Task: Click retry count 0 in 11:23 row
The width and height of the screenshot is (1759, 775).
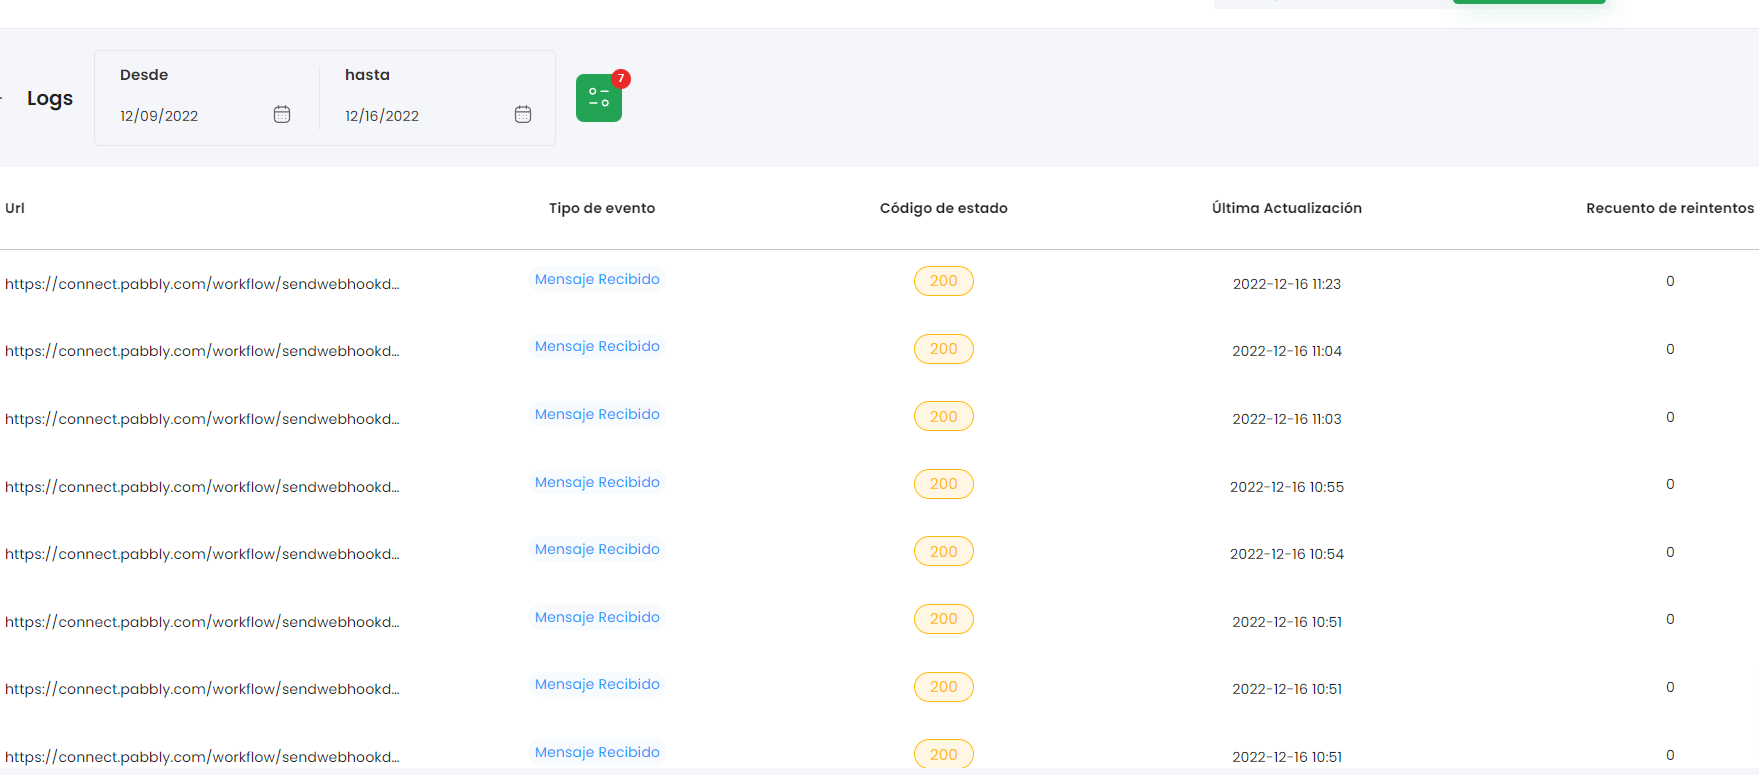Action: pos(1670,281)
